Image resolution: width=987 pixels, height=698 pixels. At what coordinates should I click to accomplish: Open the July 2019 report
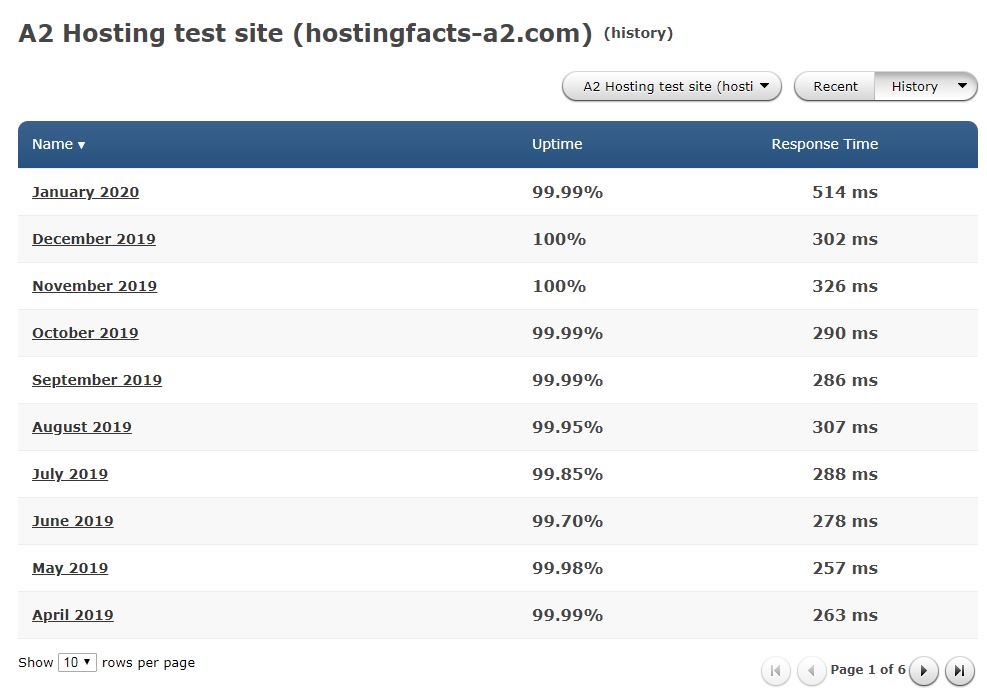70,474
